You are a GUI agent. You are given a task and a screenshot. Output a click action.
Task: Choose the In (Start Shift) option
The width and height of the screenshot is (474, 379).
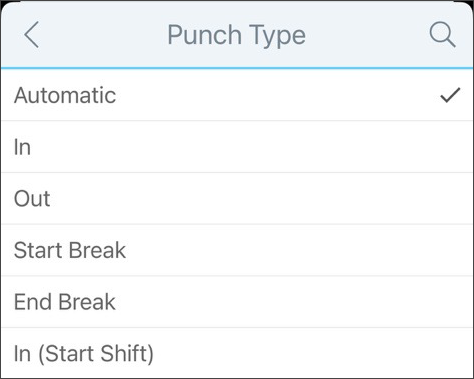[237, 353]
